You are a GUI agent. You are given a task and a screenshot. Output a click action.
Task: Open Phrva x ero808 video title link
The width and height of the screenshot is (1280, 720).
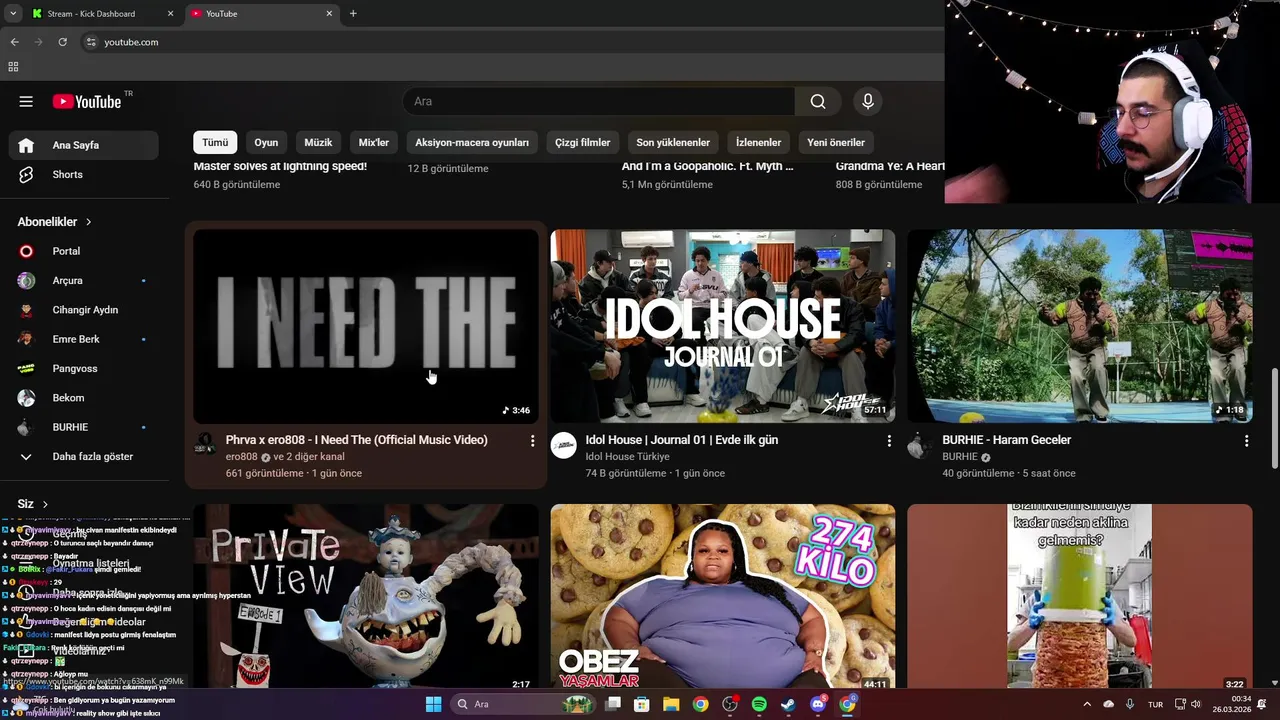click(x=357, y=440)
